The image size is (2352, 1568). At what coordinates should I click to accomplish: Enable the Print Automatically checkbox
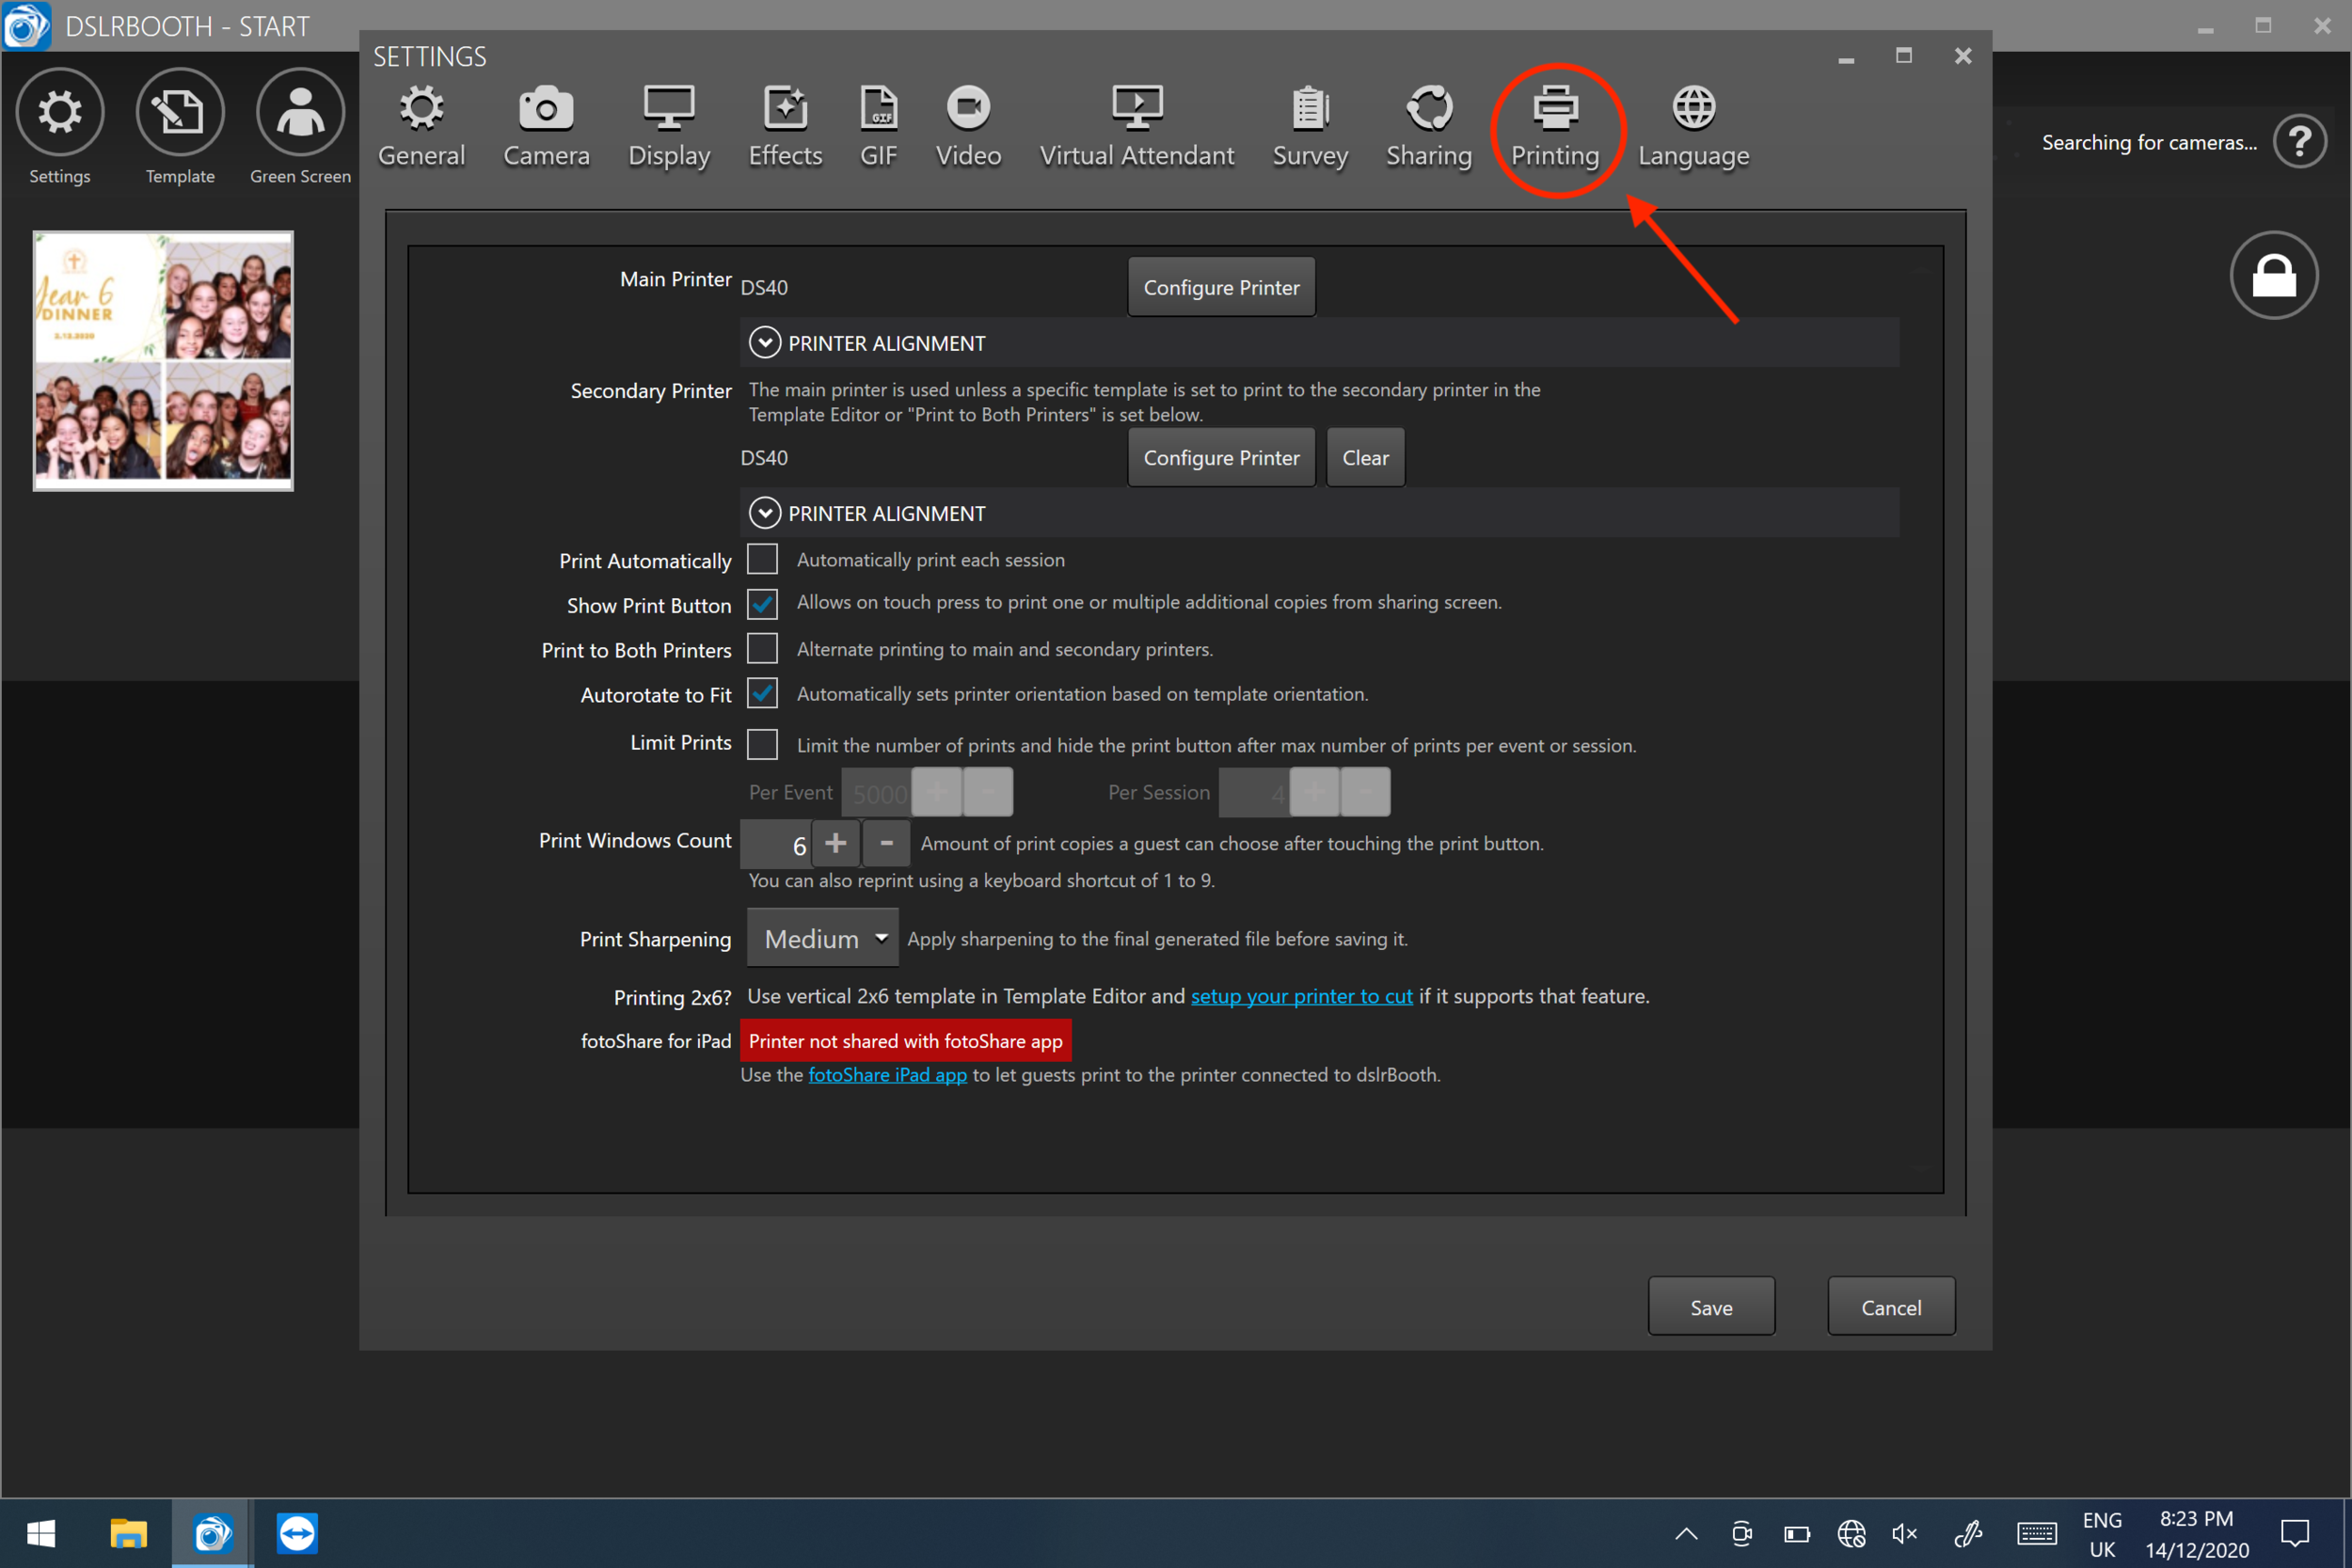[763, 559]
